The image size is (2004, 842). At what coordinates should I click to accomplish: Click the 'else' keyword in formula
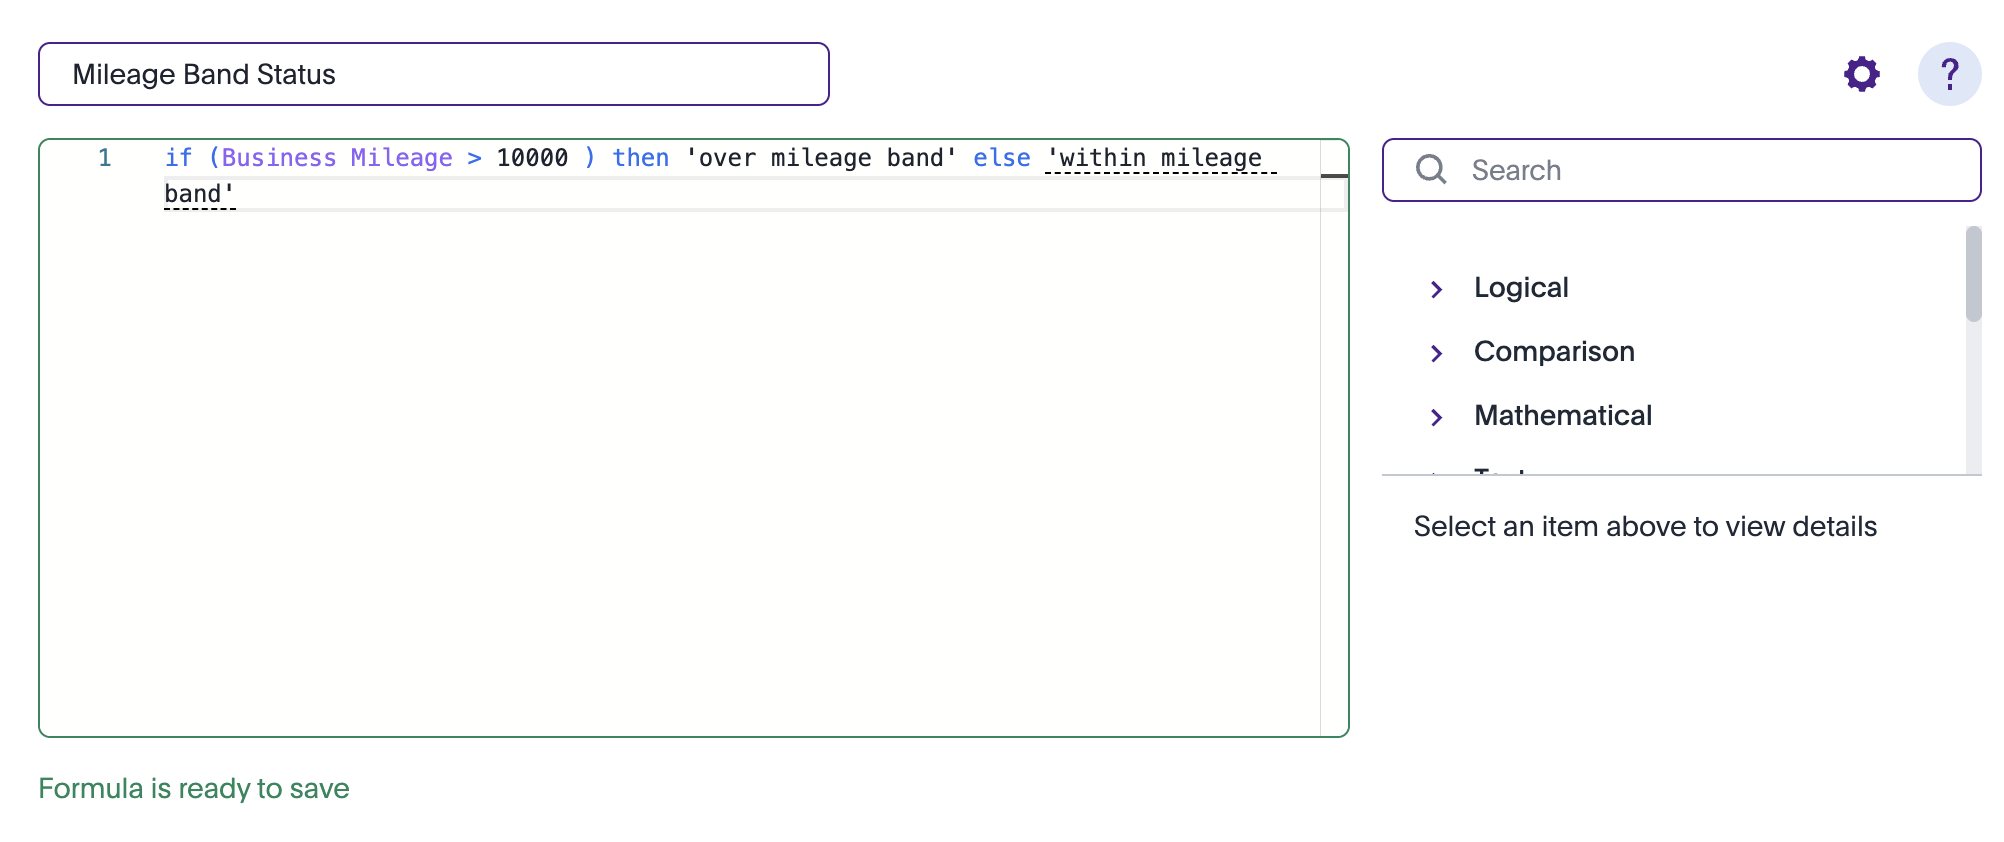pyautogui.click(x=1002, y=158)
